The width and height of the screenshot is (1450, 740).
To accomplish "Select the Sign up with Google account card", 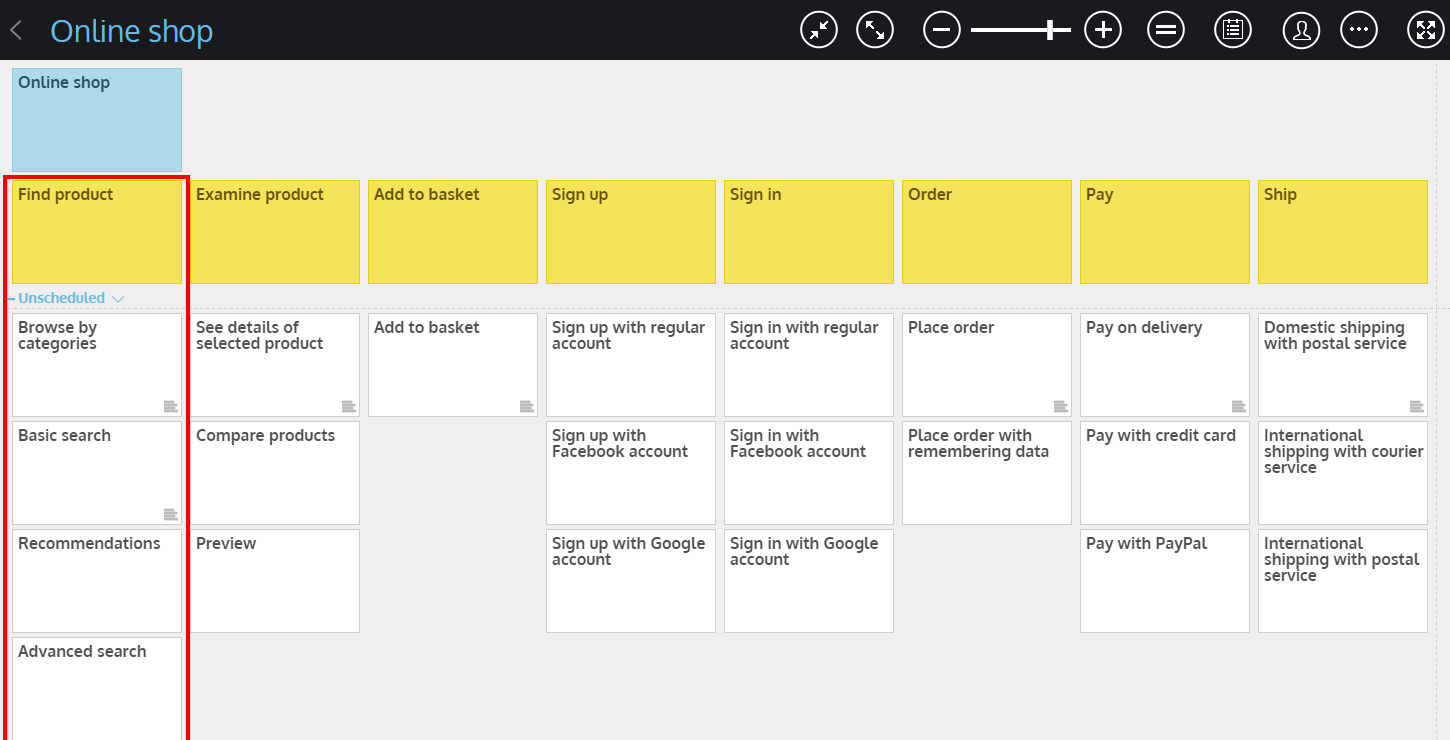I will click(x=630, y=581).
